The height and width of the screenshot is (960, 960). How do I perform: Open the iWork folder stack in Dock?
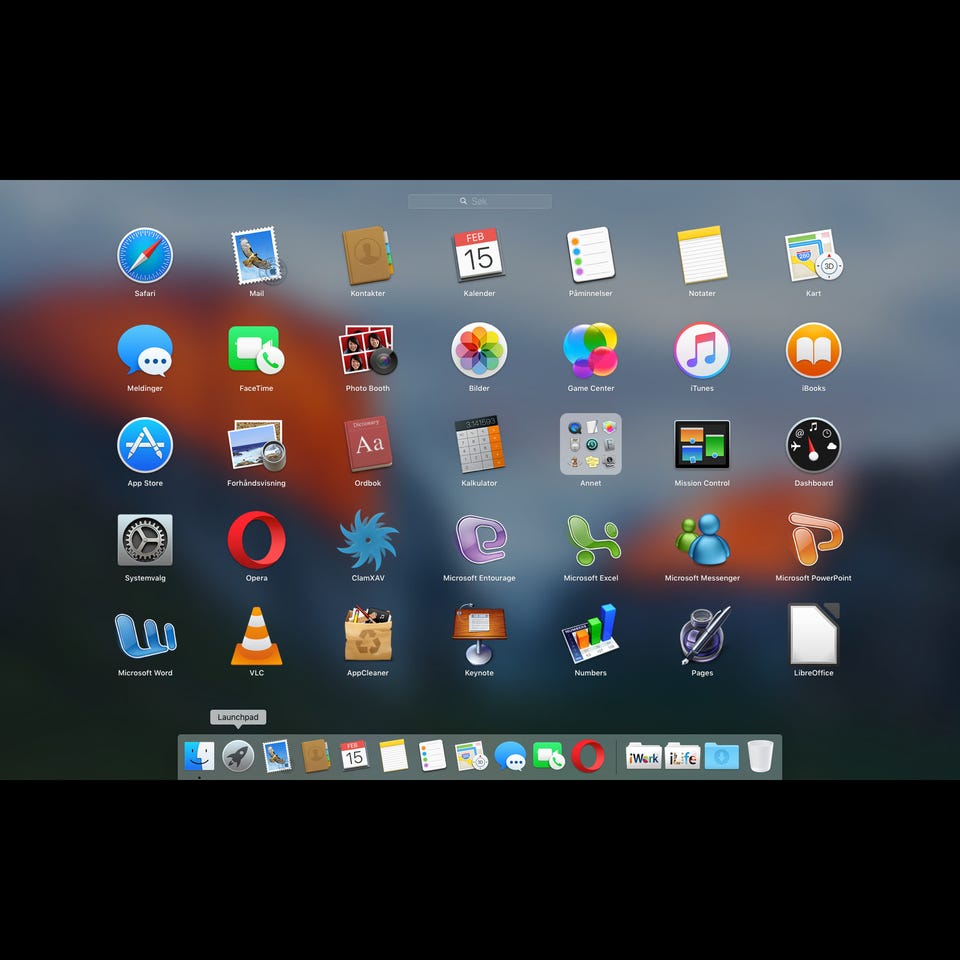click(x=643, y=756)
